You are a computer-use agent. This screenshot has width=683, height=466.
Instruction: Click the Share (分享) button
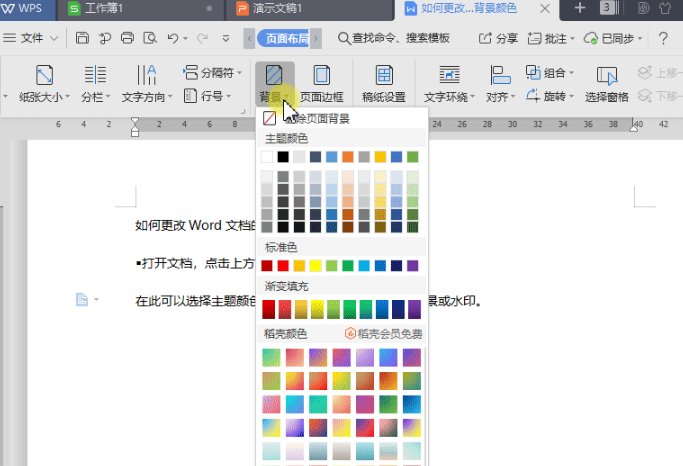pyautogui.click(x=498, y=38)
